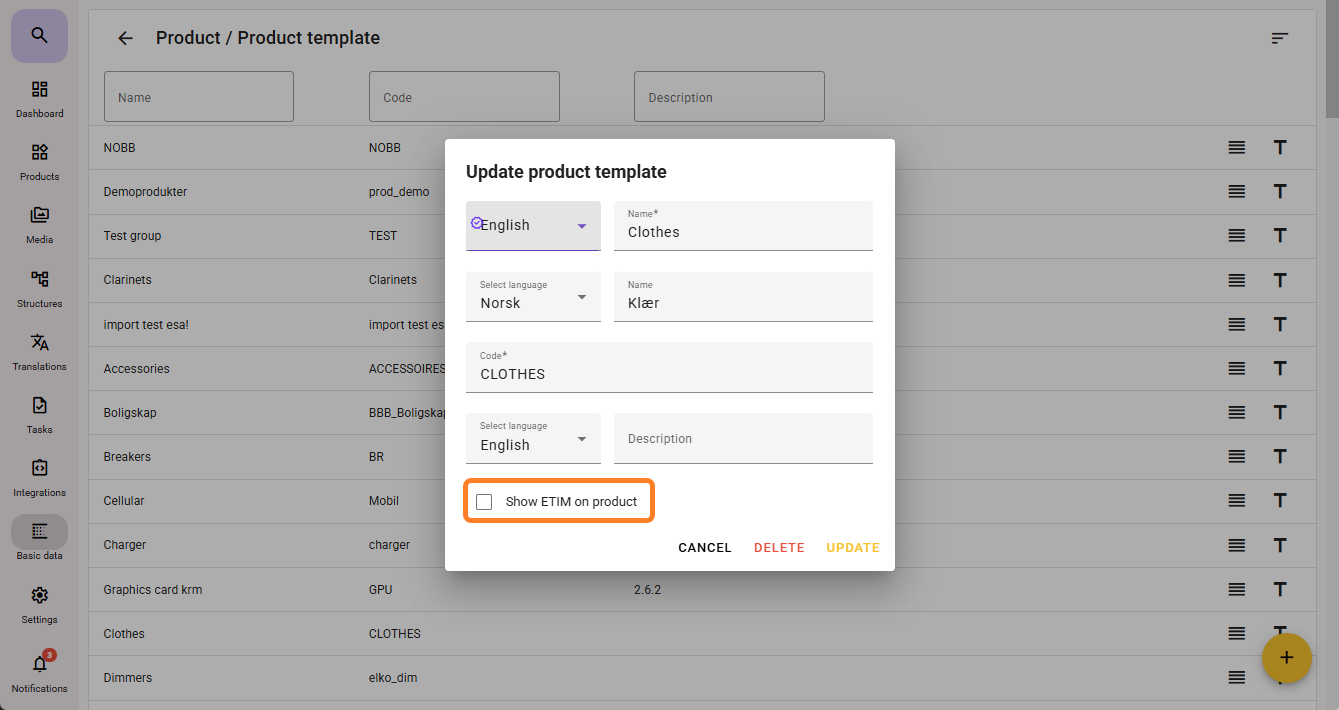Click the DELETE button in dialog

coord(779,548)
